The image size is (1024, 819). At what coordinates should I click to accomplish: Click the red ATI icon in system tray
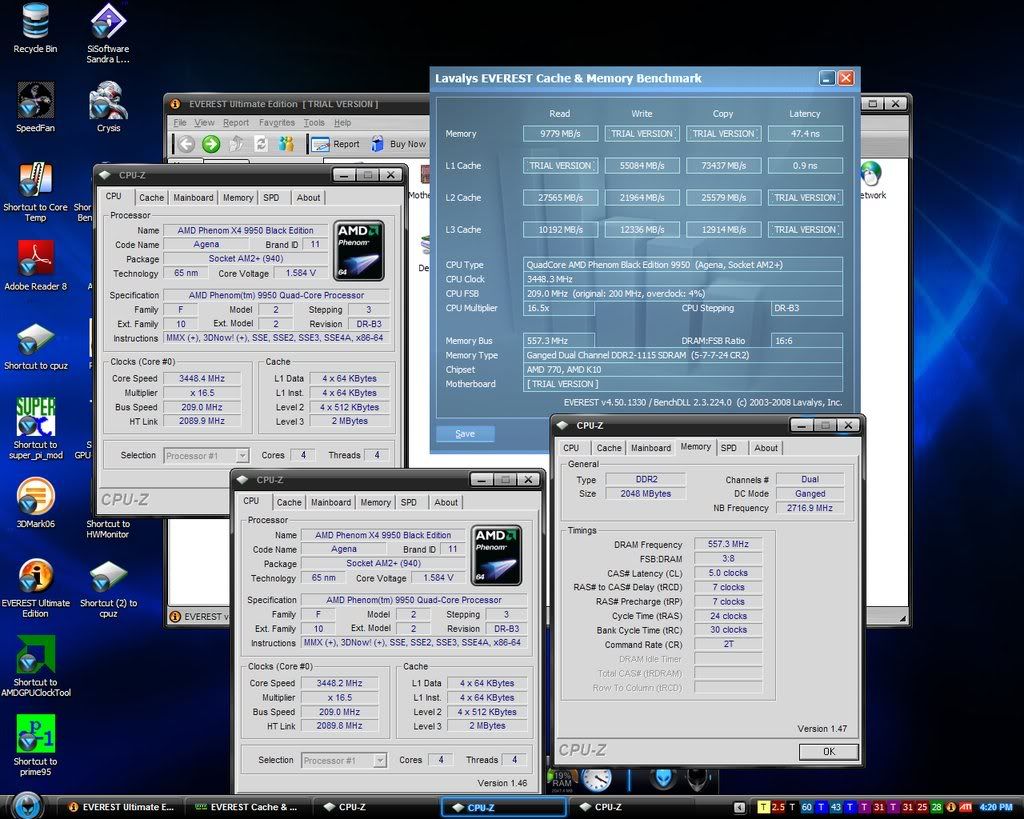click(x=965, y=807)
